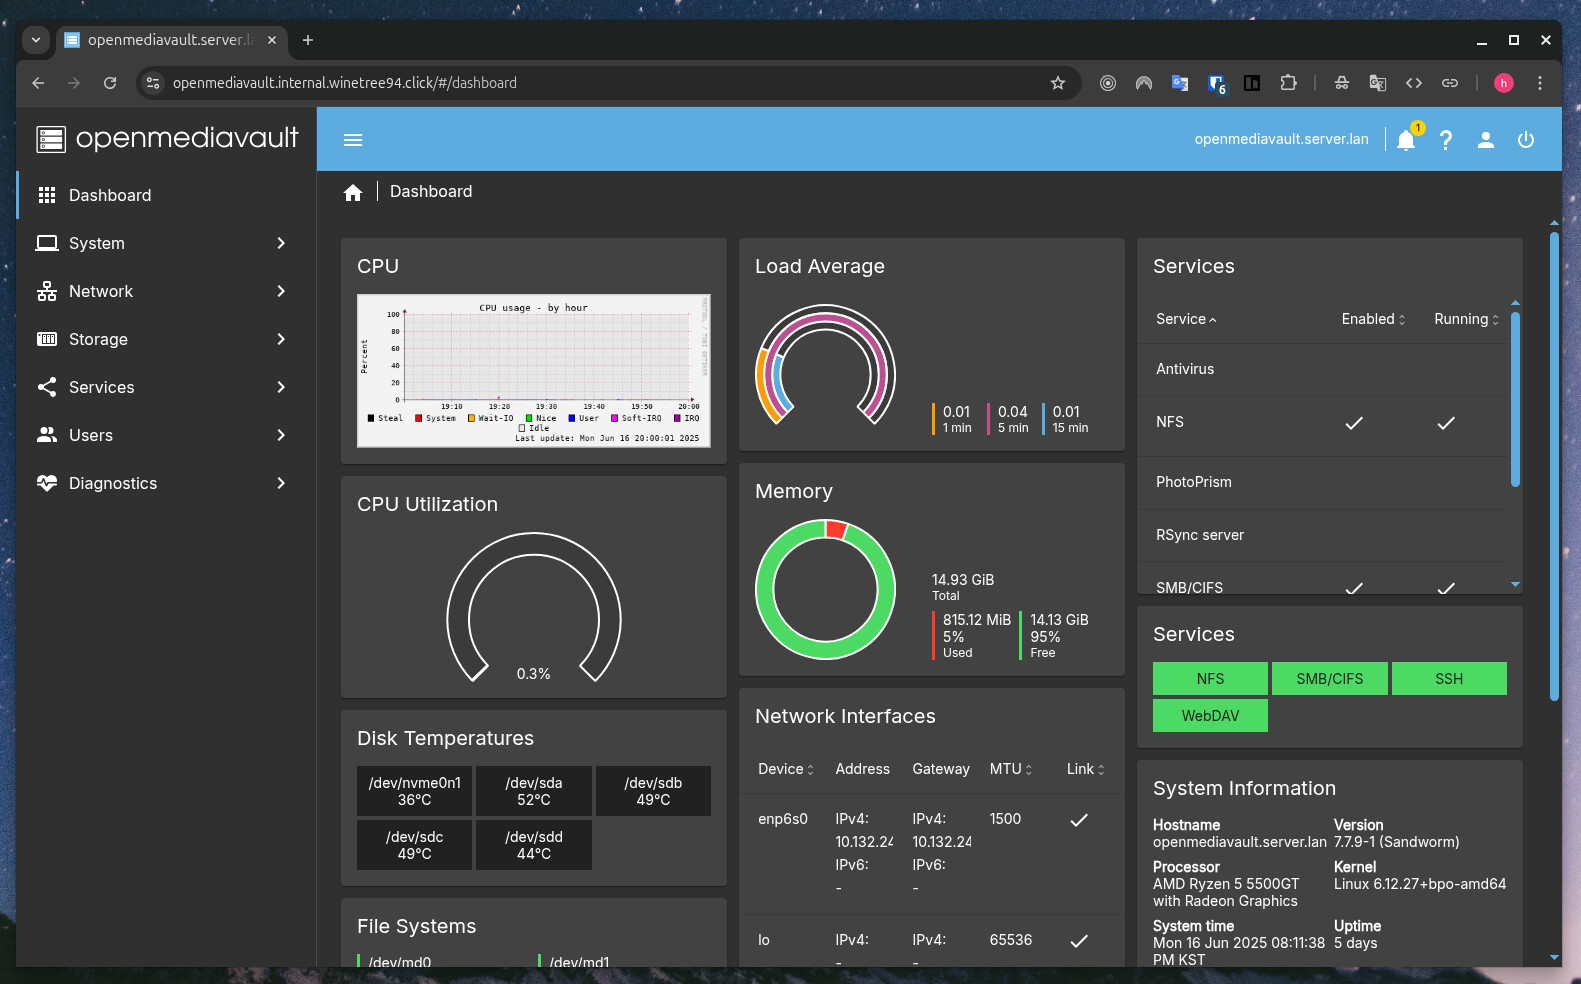Click the enp6s0 link checkmark
1581x984 pixels.
tap(1079, 820)
